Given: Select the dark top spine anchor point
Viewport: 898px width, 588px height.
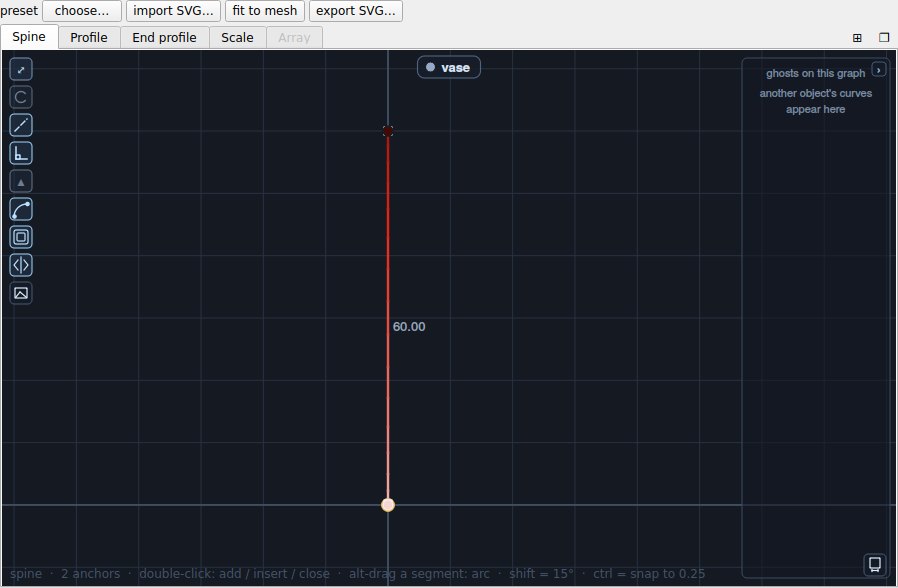Looking at the screenshot, I should click(388, 132).
